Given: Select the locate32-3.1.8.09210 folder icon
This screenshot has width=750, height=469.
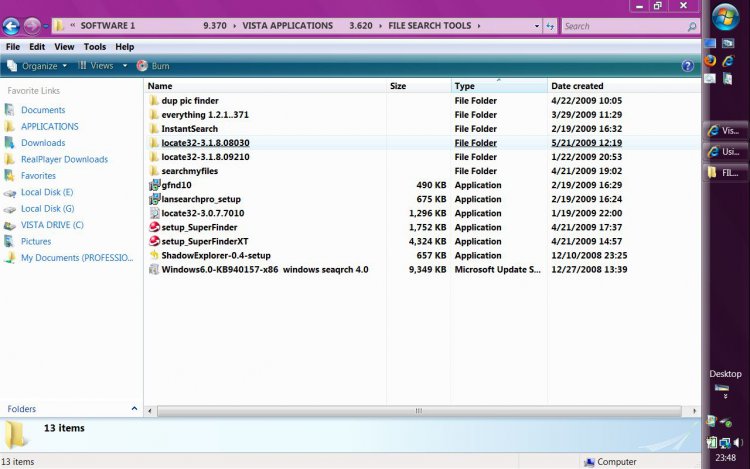Looking at the screenshot, I should 154,157.
